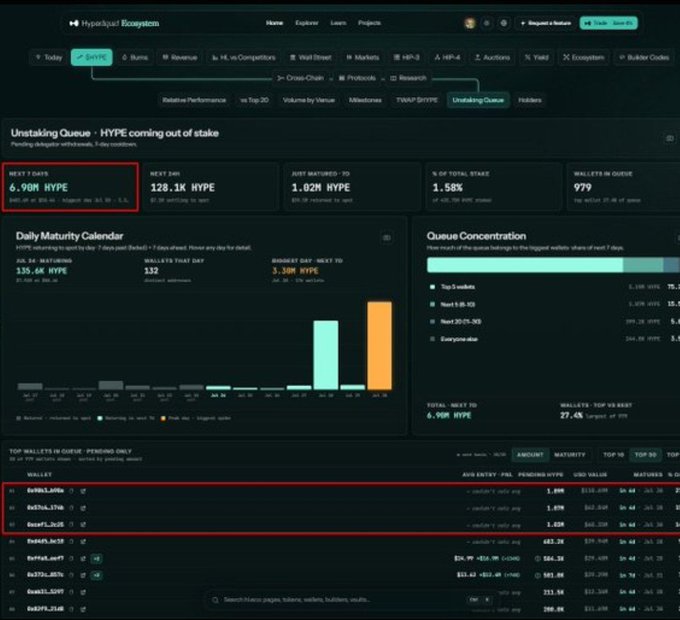
Task: Switch to the HIP-4 tab
Action: [447, 57]
